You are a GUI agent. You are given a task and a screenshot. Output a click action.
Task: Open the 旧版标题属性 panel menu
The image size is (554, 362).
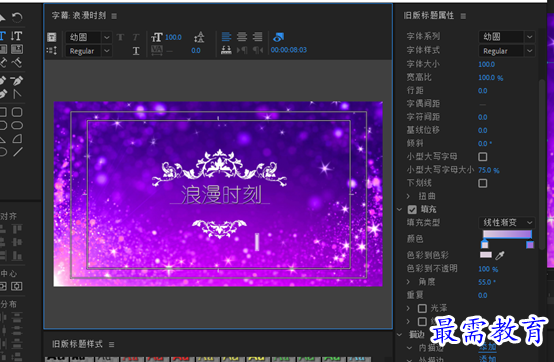(x=463, y=16)
